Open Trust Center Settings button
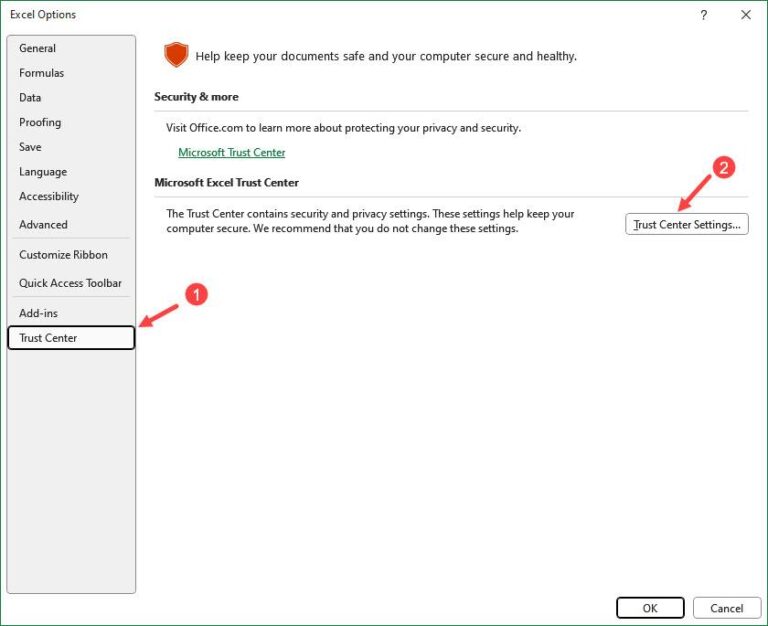Screen dimensions: 768x626 pyautogui.click(x=687, y=225)
